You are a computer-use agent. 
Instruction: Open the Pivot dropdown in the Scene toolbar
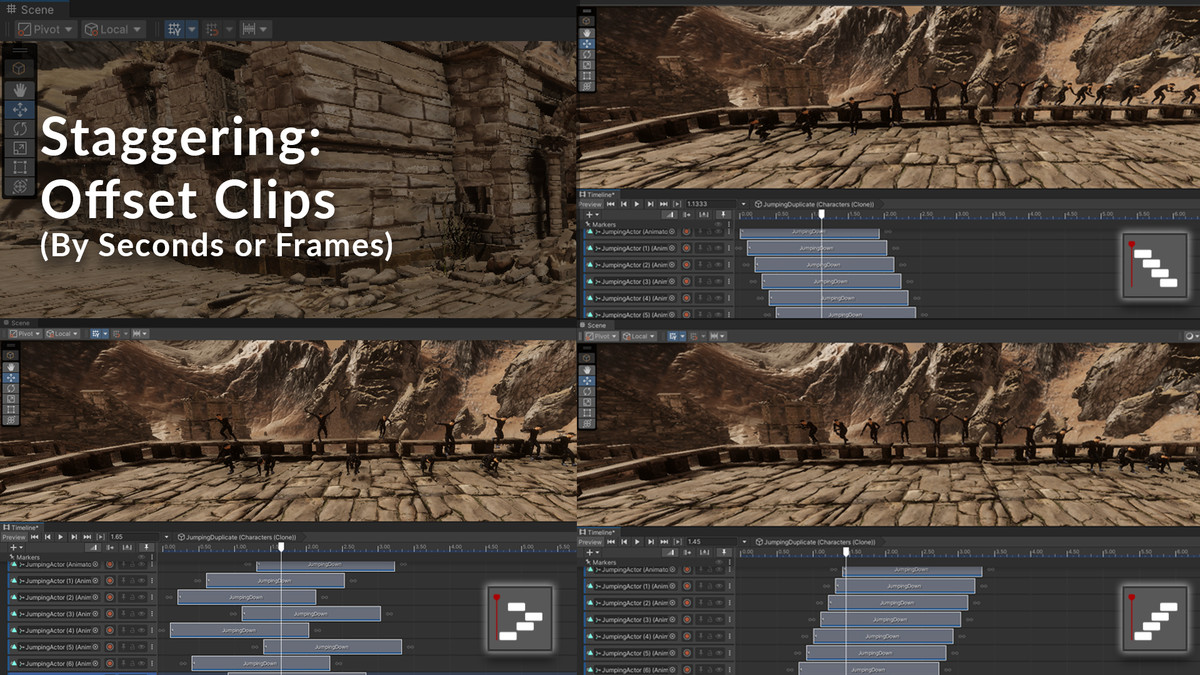coord(47,29)
